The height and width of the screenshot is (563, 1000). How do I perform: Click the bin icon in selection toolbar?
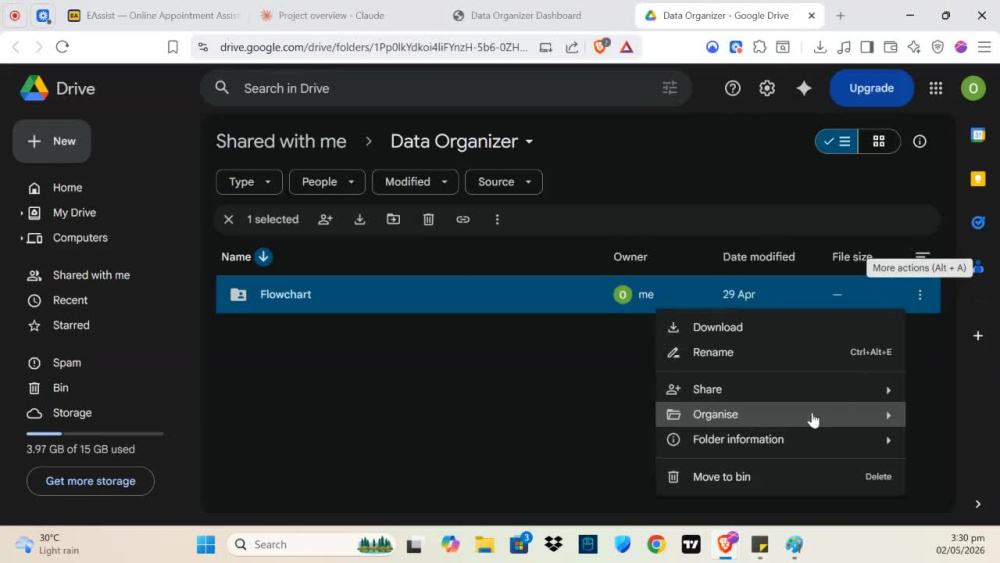[x=429, y=219]
